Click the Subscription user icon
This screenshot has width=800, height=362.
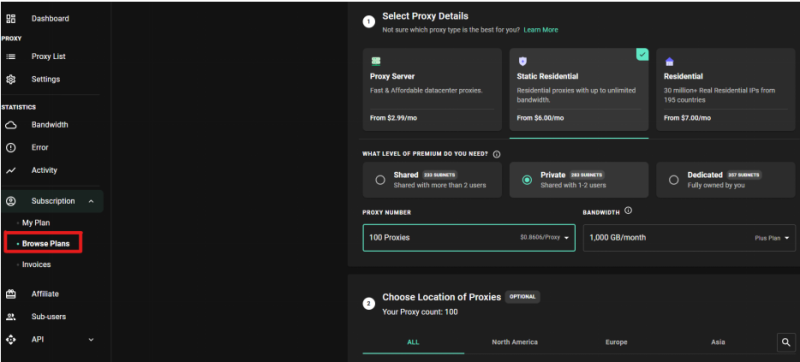pyautogui.click(x=11, y=201)
